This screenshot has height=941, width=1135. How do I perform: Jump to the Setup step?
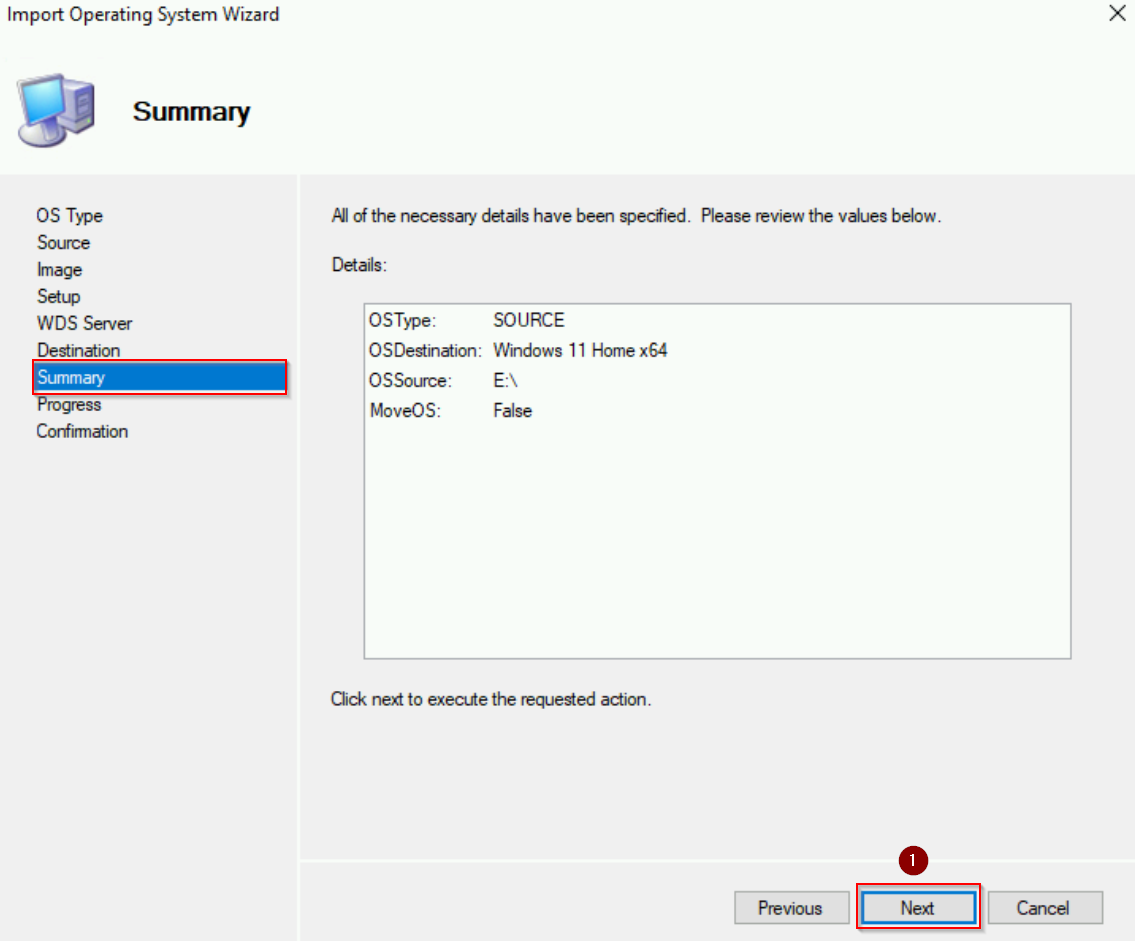tap(58, 297)
